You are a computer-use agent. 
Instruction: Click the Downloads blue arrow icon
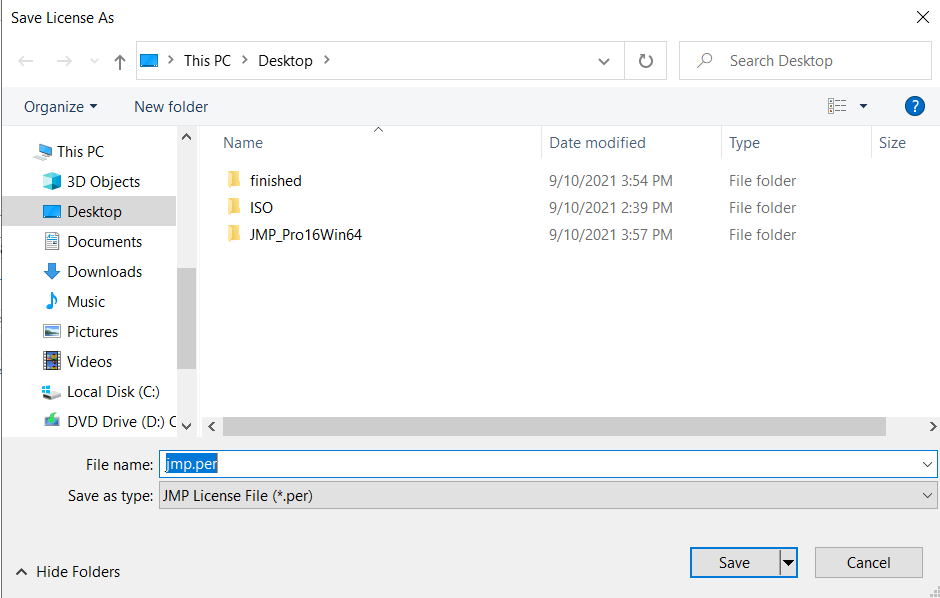(x=52, y=271)
